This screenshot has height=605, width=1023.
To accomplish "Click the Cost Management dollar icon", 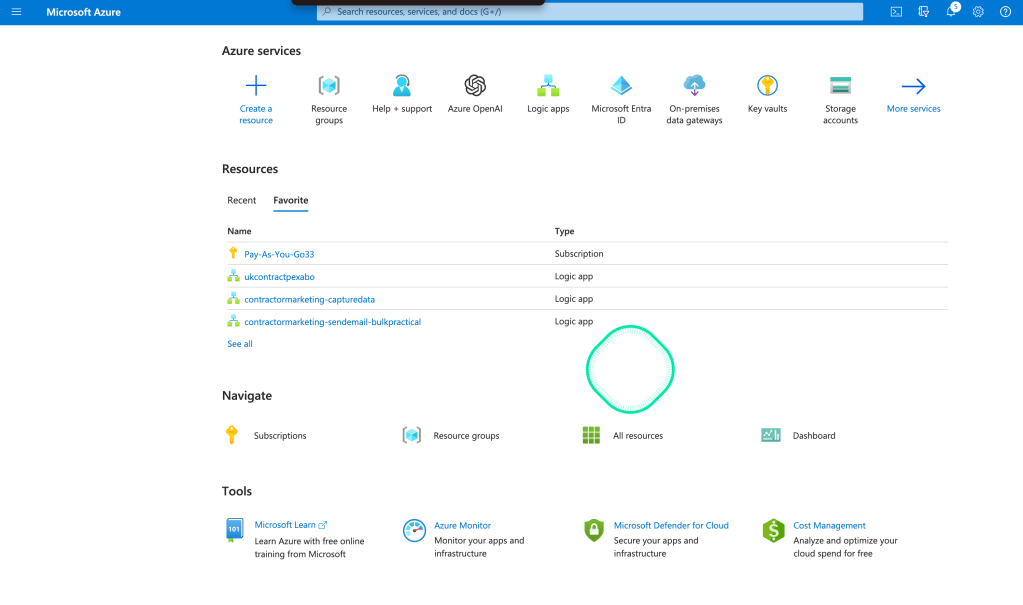I will pyautogui.click(x=773, y=531).
